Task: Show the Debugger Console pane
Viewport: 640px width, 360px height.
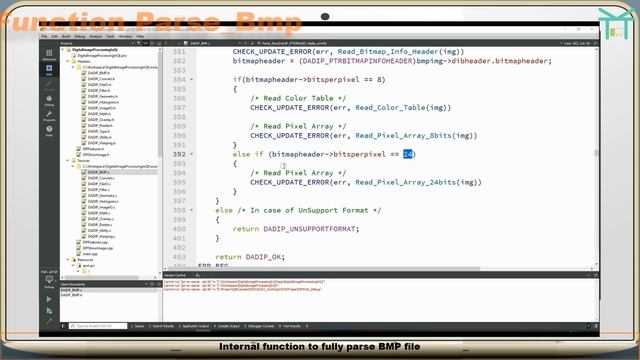Action: click(259, 326)
